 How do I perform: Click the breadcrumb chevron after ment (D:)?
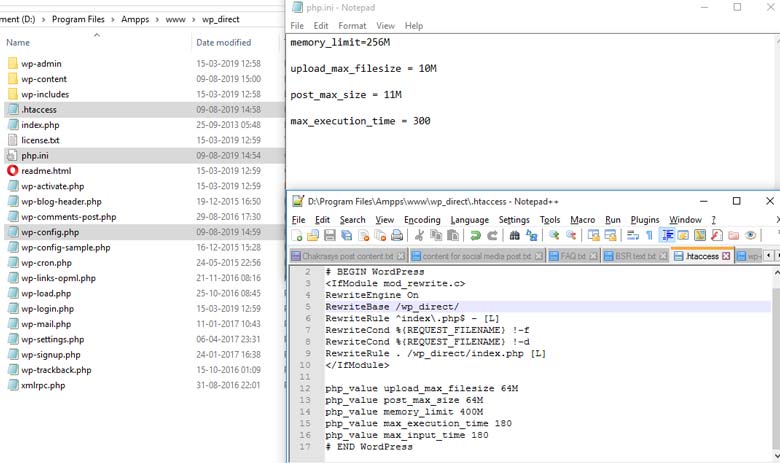click(x=43, y=19)
